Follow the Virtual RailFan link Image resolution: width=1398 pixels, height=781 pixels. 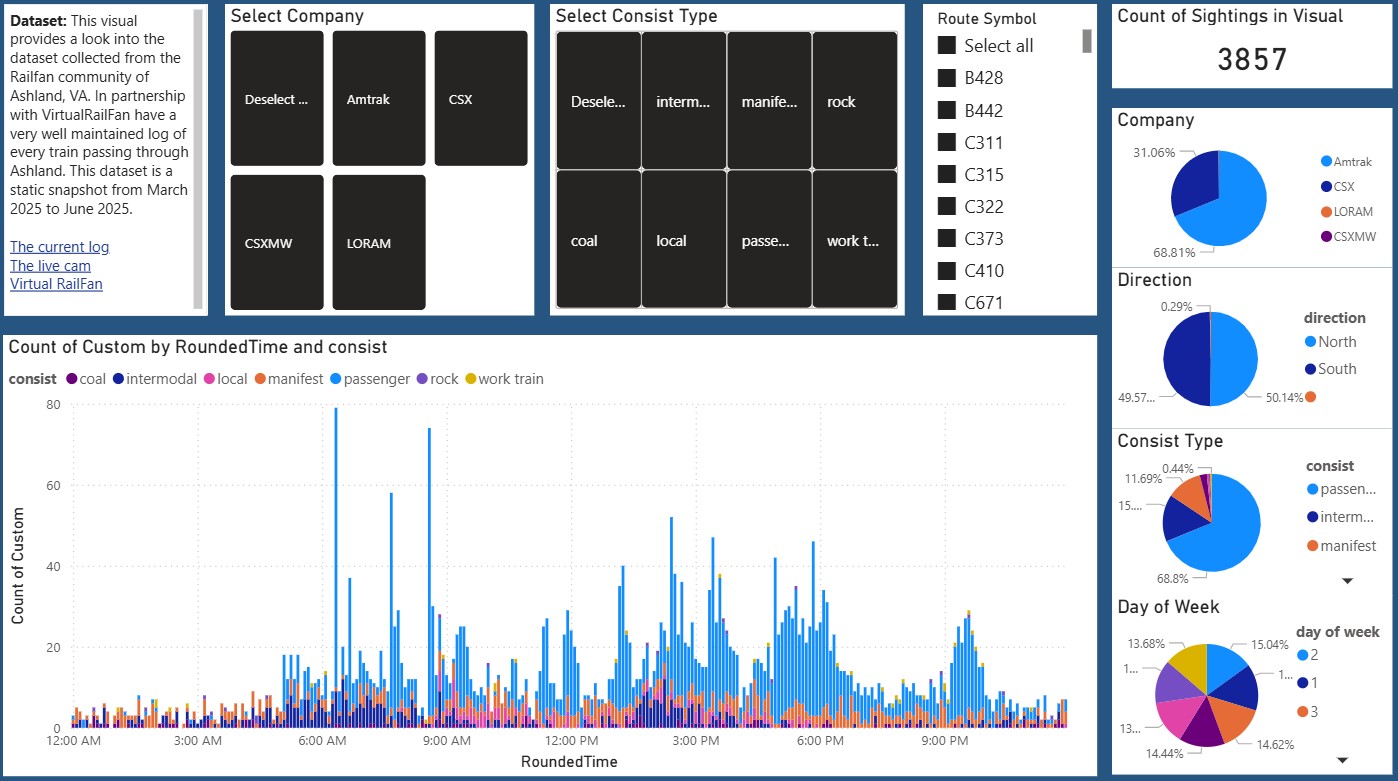56,283
